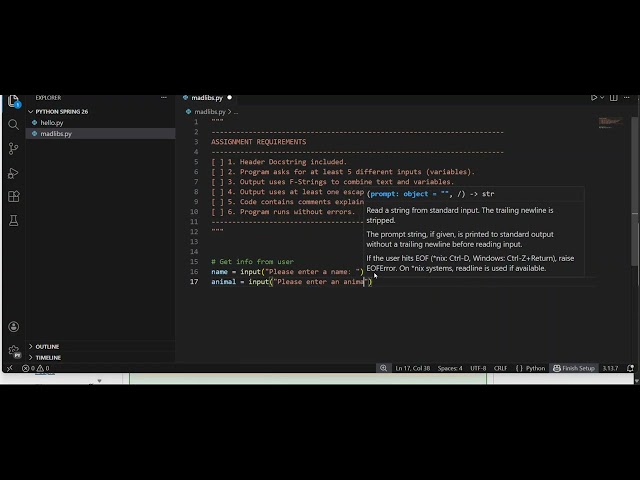
Task: Click requirement 6 runs without errors
Action: click(283, 212)
